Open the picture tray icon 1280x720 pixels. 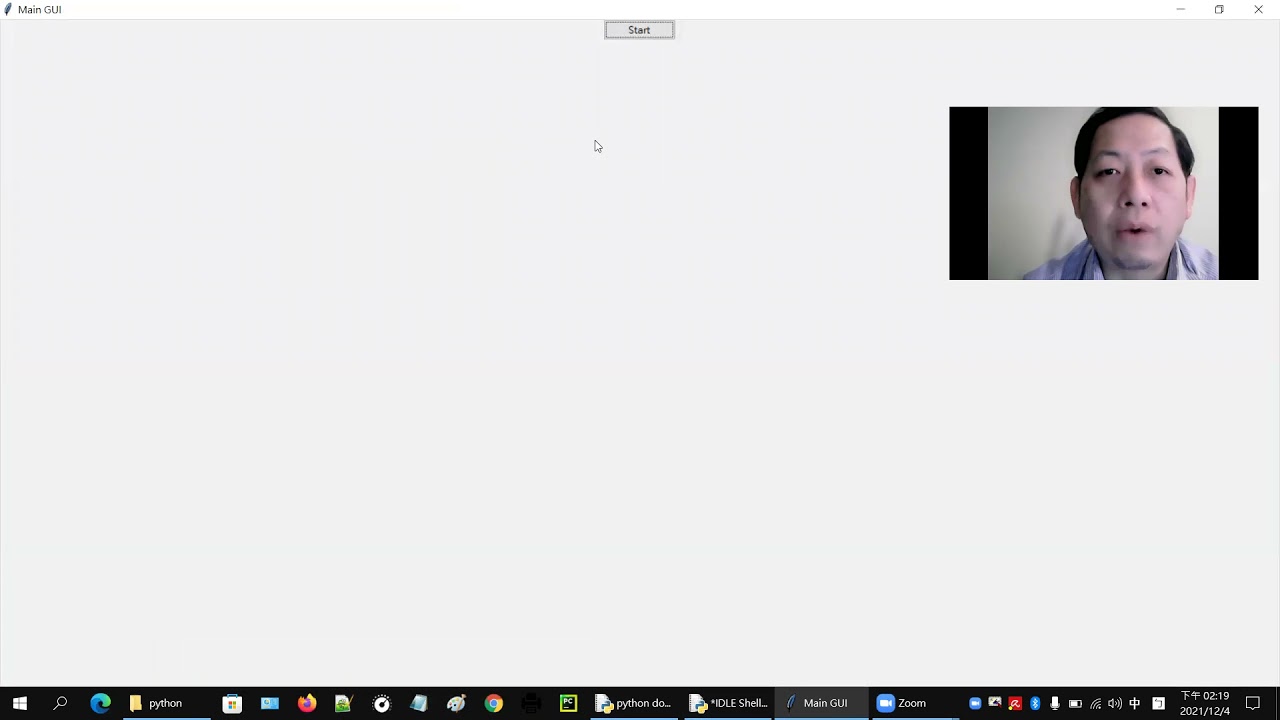(995, 703)
